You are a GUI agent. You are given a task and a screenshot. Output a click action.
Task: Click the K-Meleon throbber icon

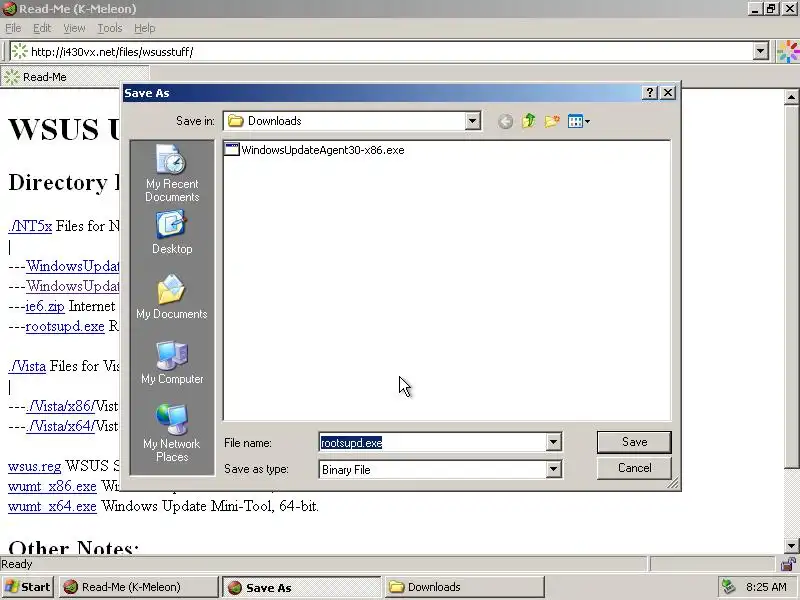tap(788, 52)
